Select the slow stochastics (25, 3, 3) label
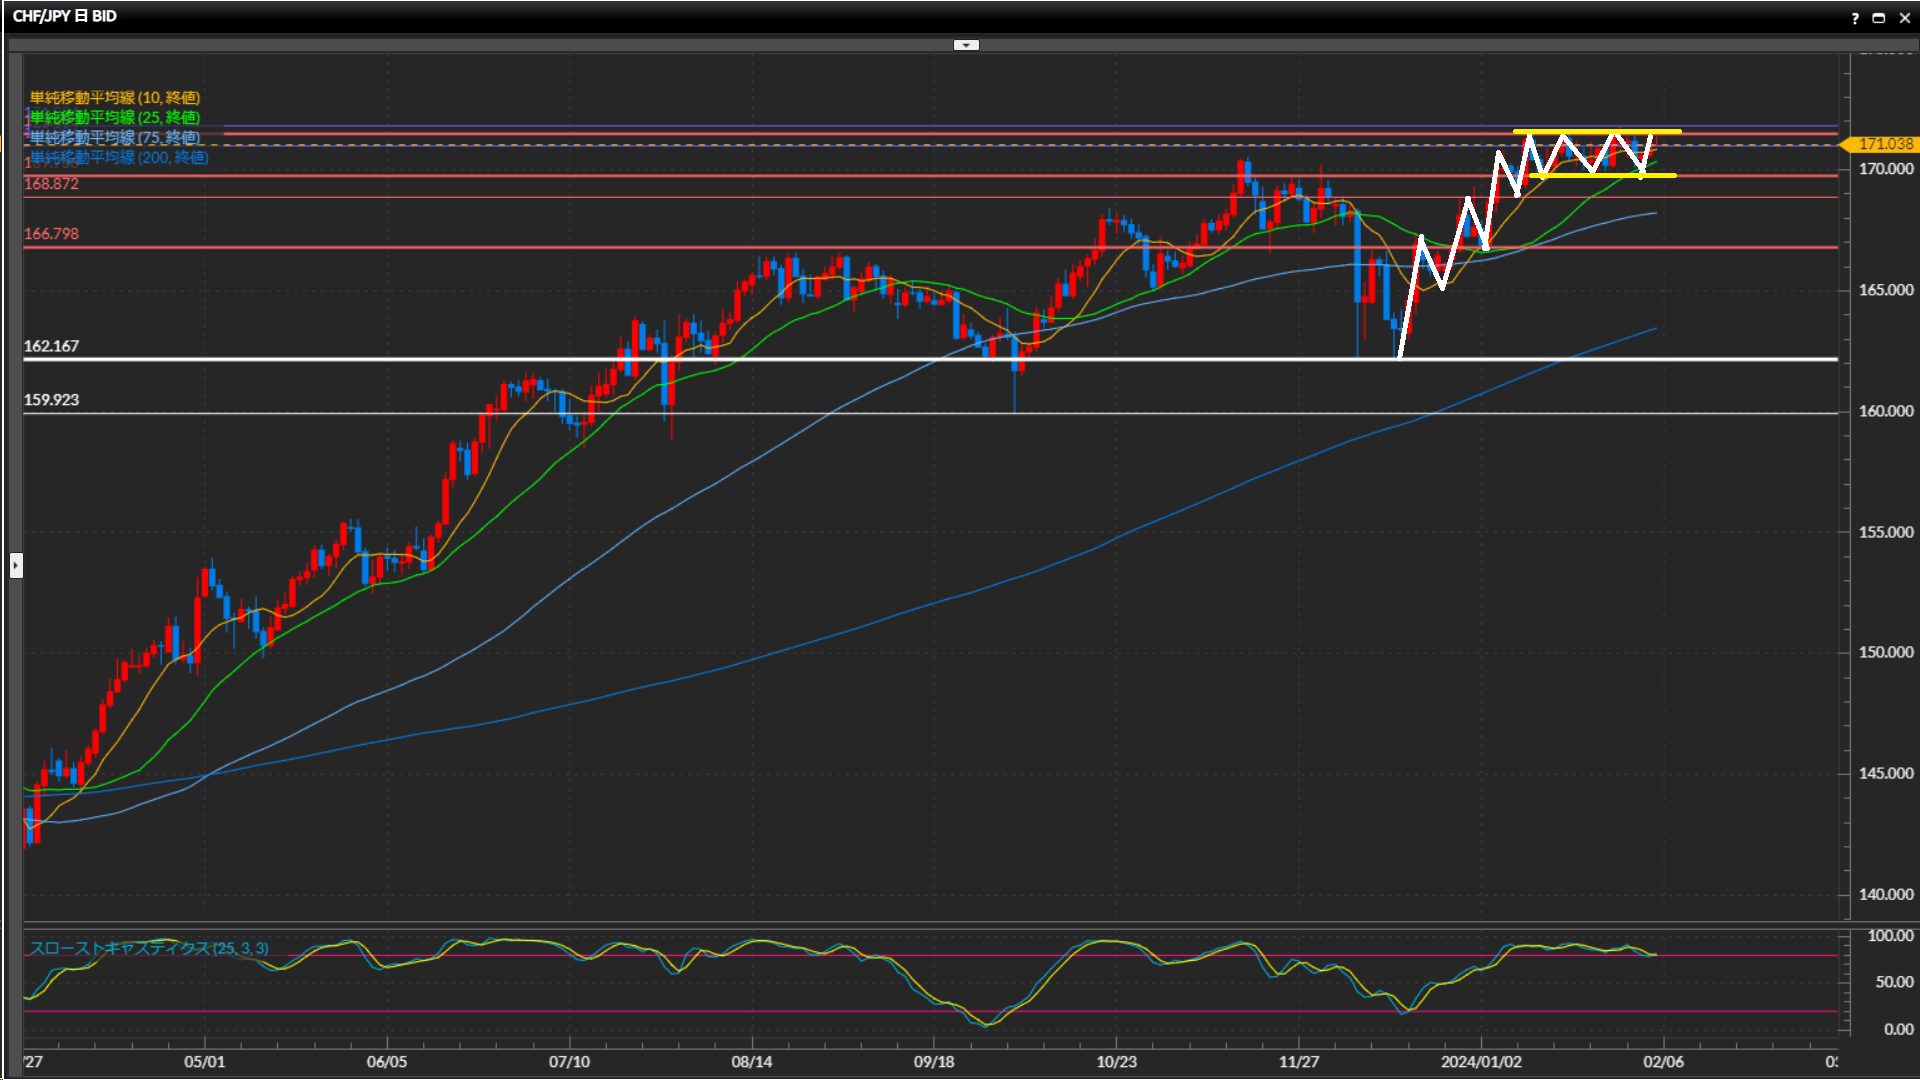The width and height of the screenshot is (1920, 1080). point(149,948)
